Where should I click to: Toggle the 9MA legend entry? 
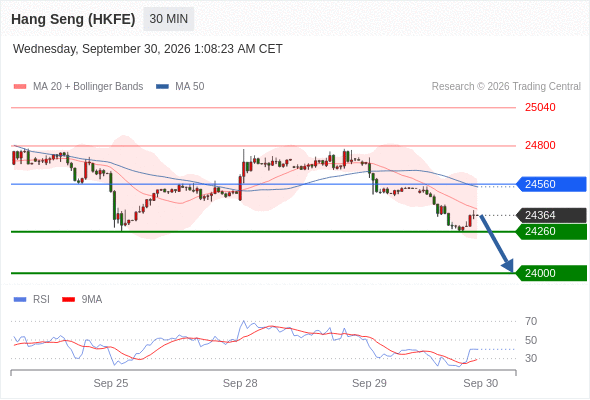click(82, 300)
